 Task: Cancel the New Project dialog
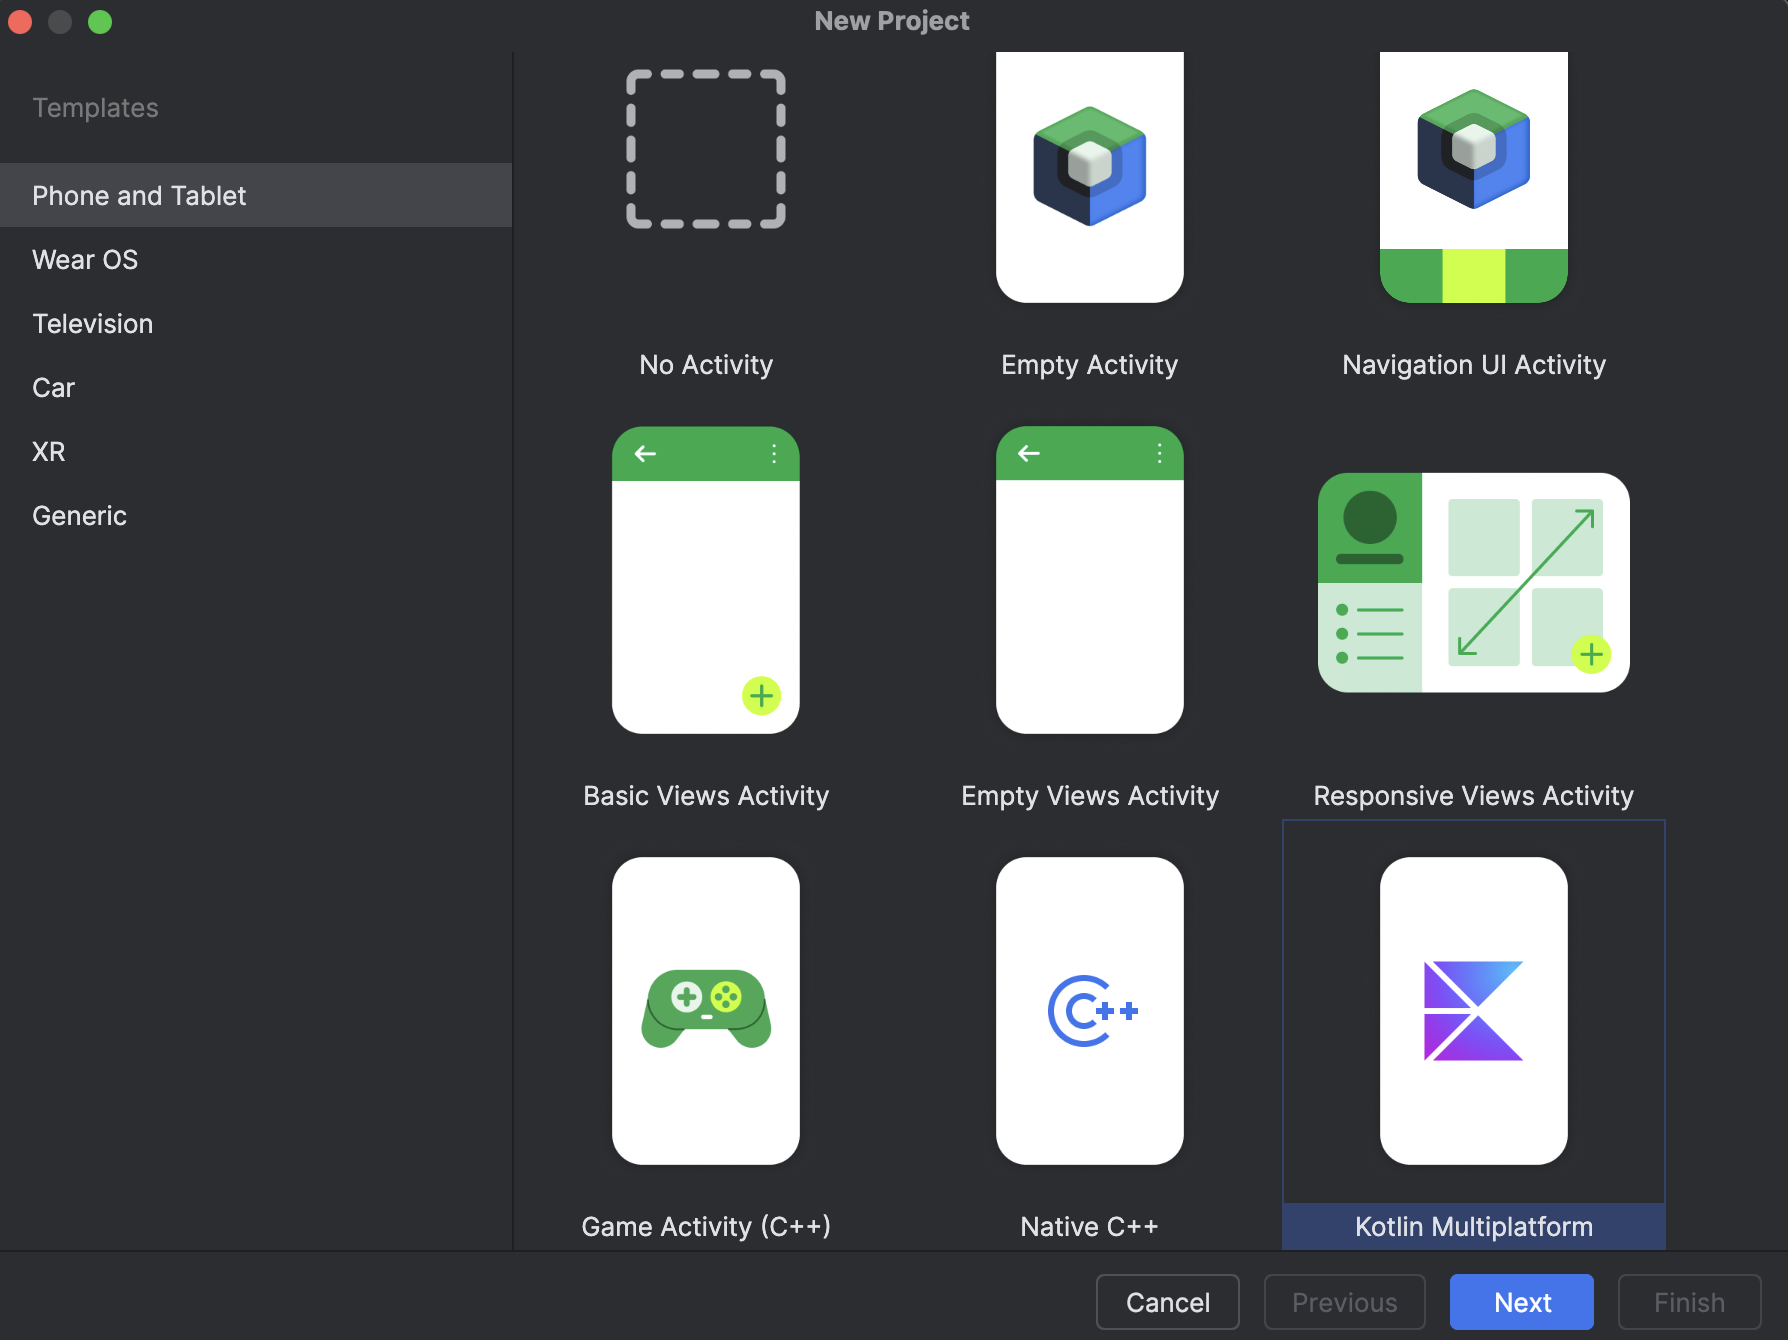1167,1302
